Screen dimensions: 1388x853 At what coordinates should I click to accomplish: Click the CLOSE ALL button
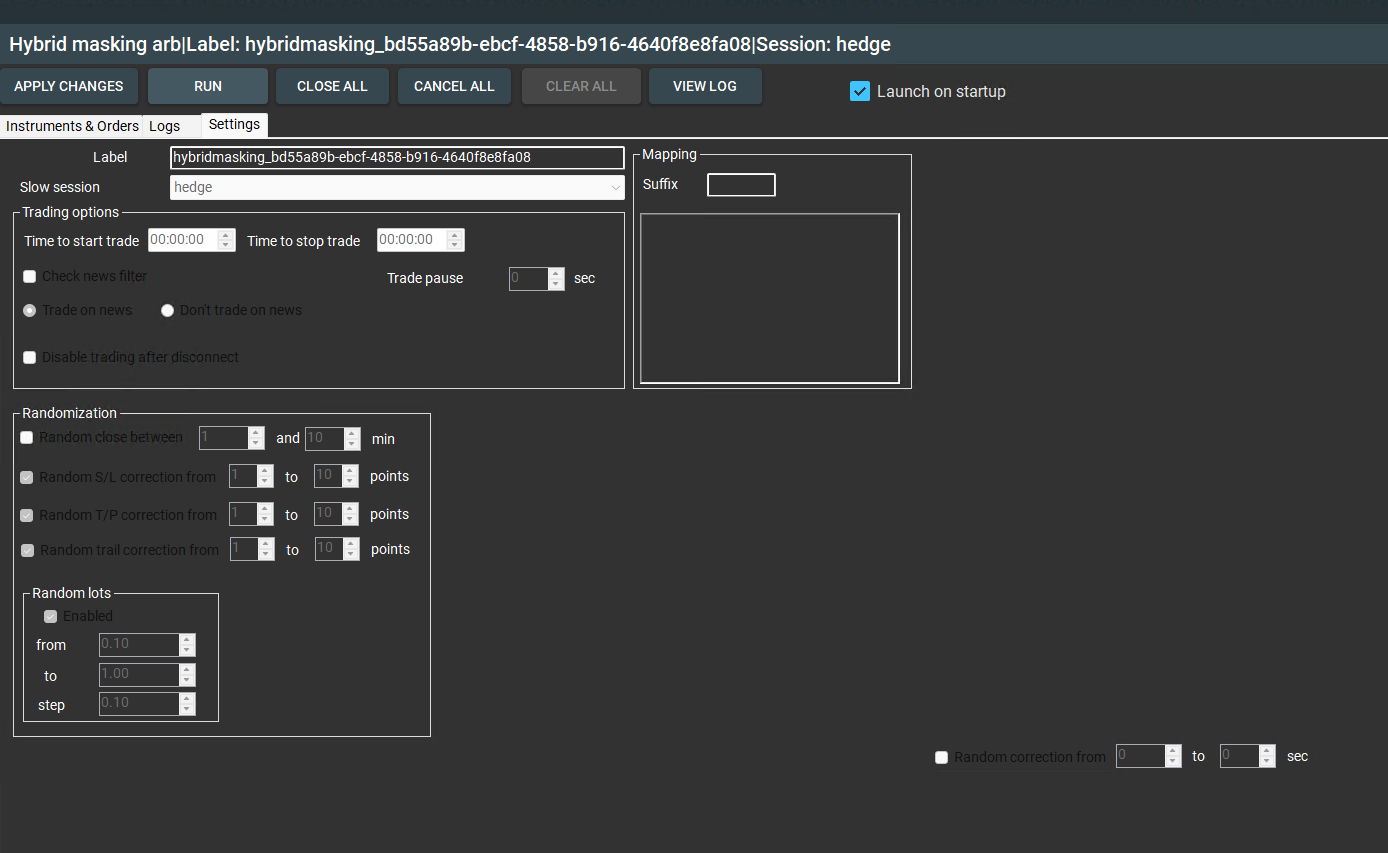[332, 86]
